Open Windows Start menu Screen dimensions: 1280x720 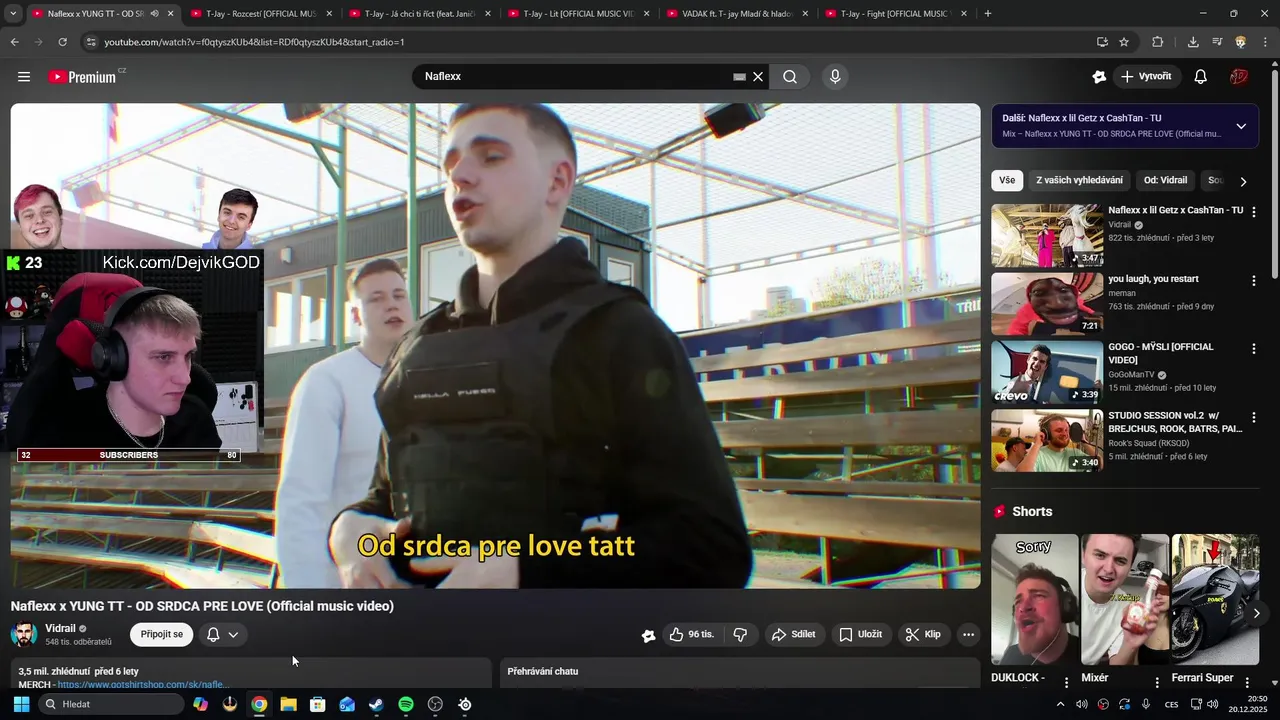21,705
